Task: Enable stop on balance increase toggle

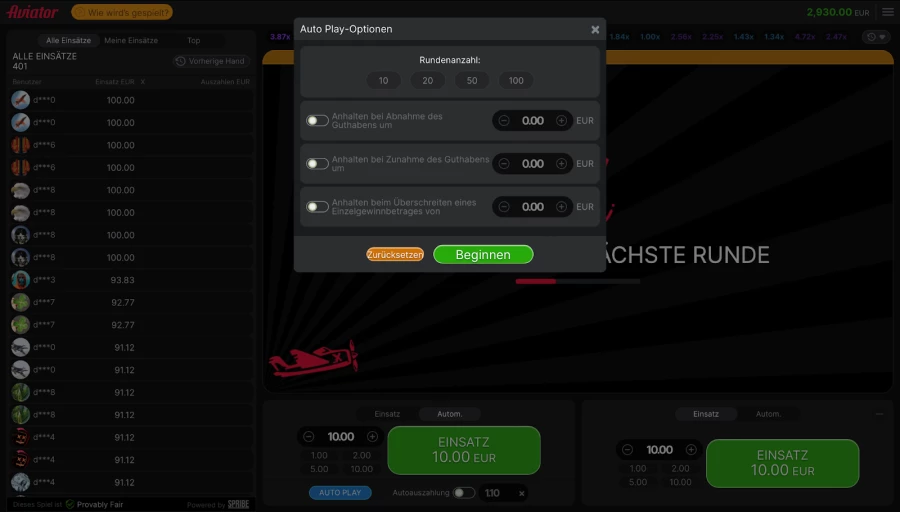Action: [x=317, y=164]
